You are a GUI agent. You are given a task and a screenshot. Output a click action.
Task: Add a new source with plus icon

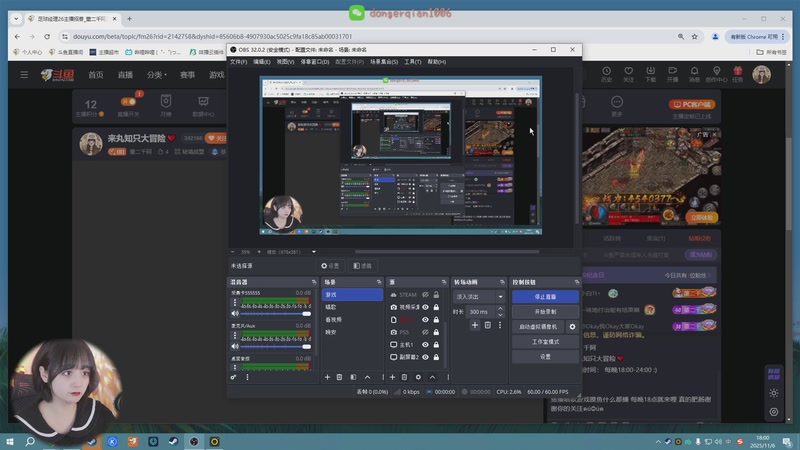point(392,377)
